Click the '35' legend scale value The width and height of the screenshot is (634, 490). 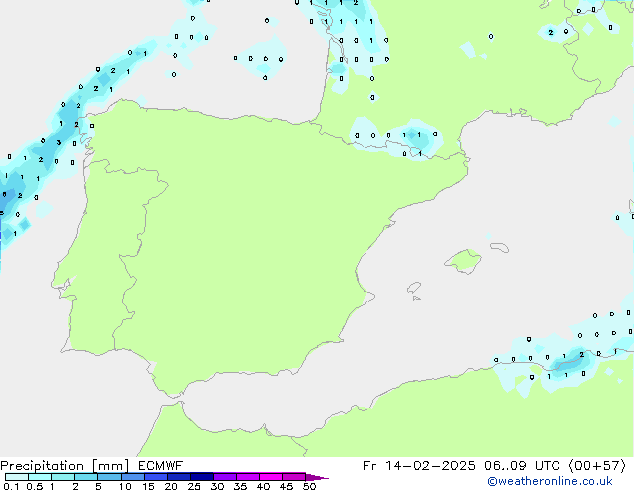(240, 486)
